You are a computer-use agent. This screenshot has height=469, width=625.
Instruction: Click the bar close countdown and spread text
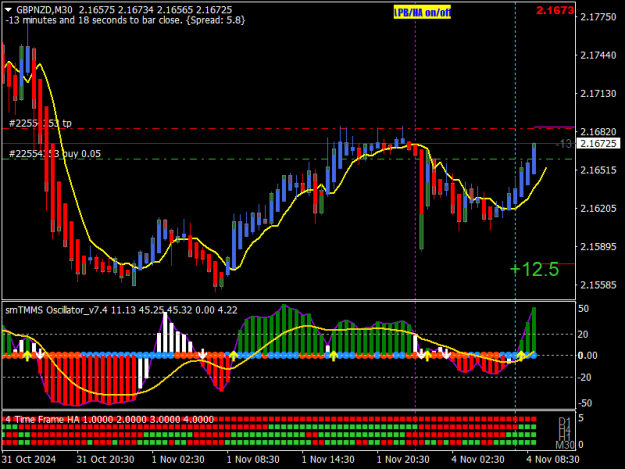point(125,20)
